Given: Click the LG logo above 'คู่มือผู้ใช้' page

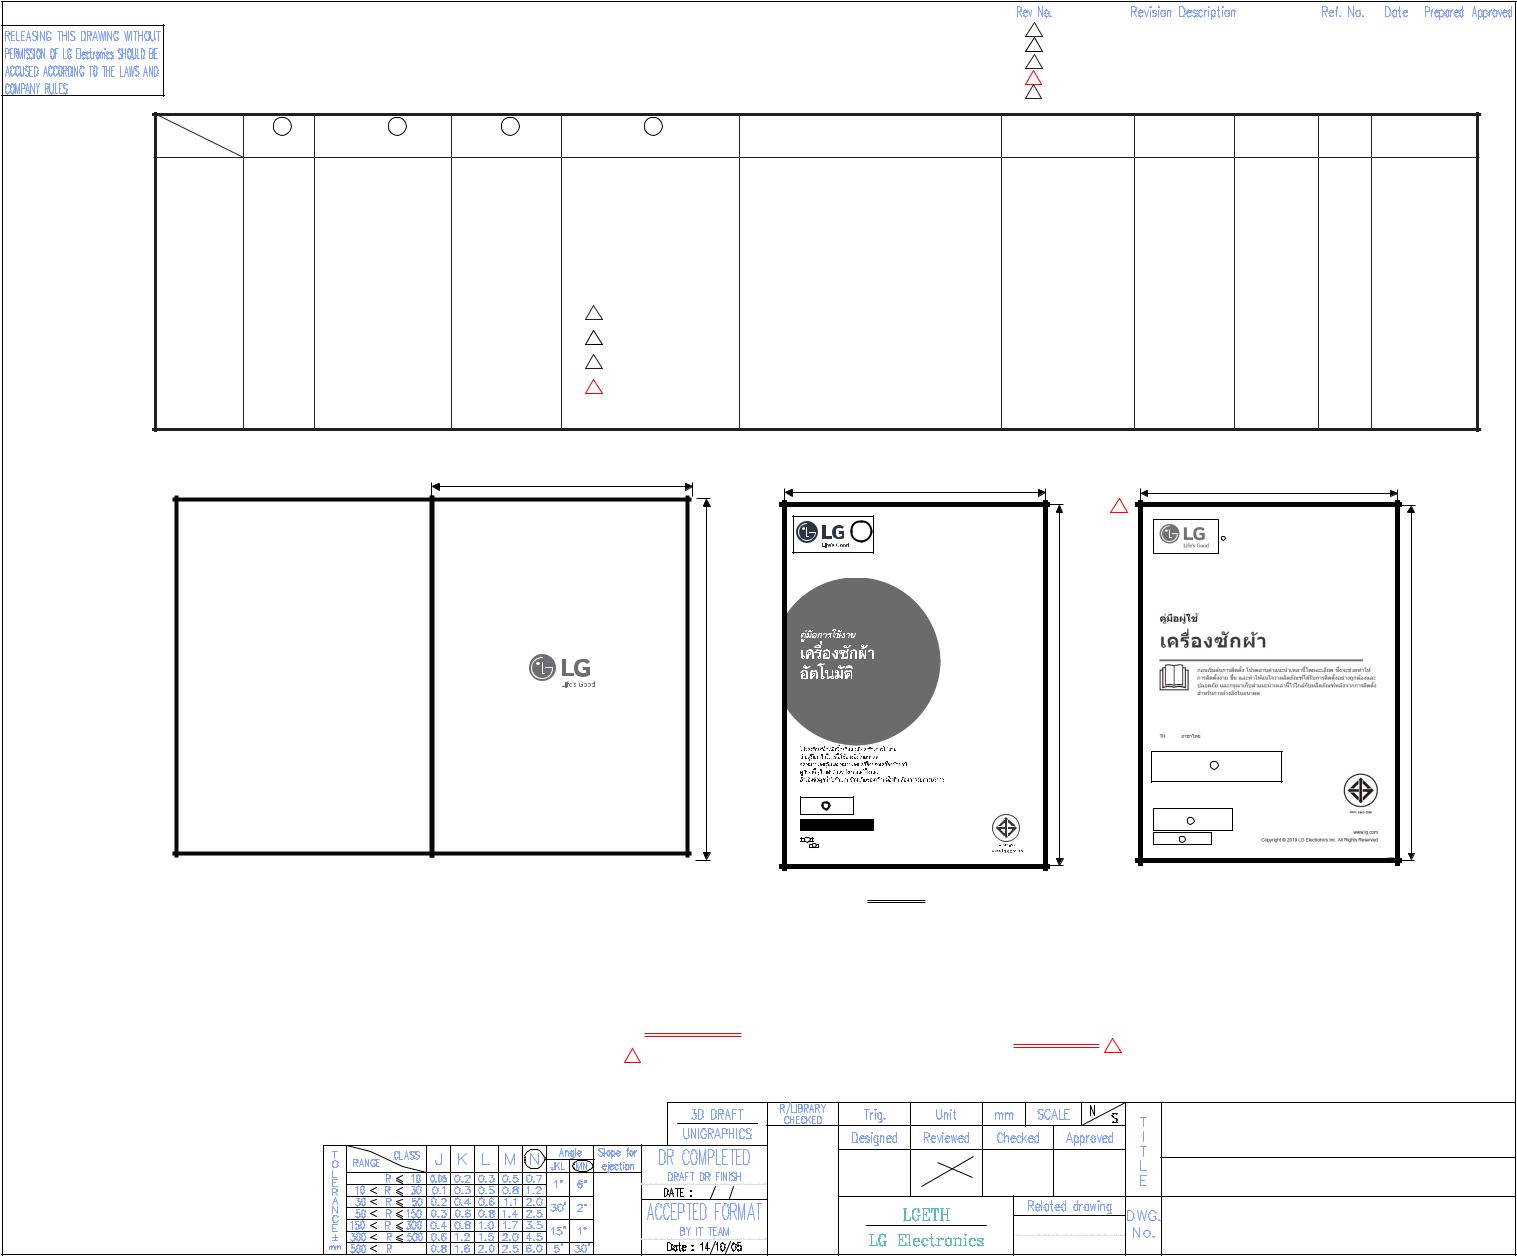Looking at the screenshot, I should [1185, 536].
